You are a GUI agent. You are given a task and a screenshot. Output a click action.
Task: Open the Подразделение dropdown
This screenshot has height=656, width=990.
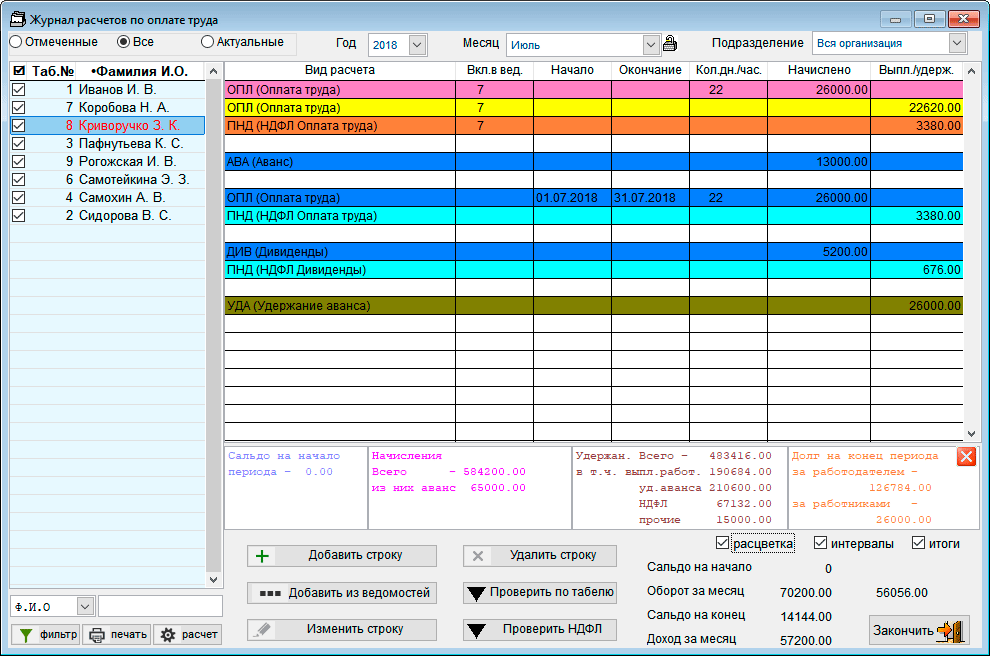point(957,43)
